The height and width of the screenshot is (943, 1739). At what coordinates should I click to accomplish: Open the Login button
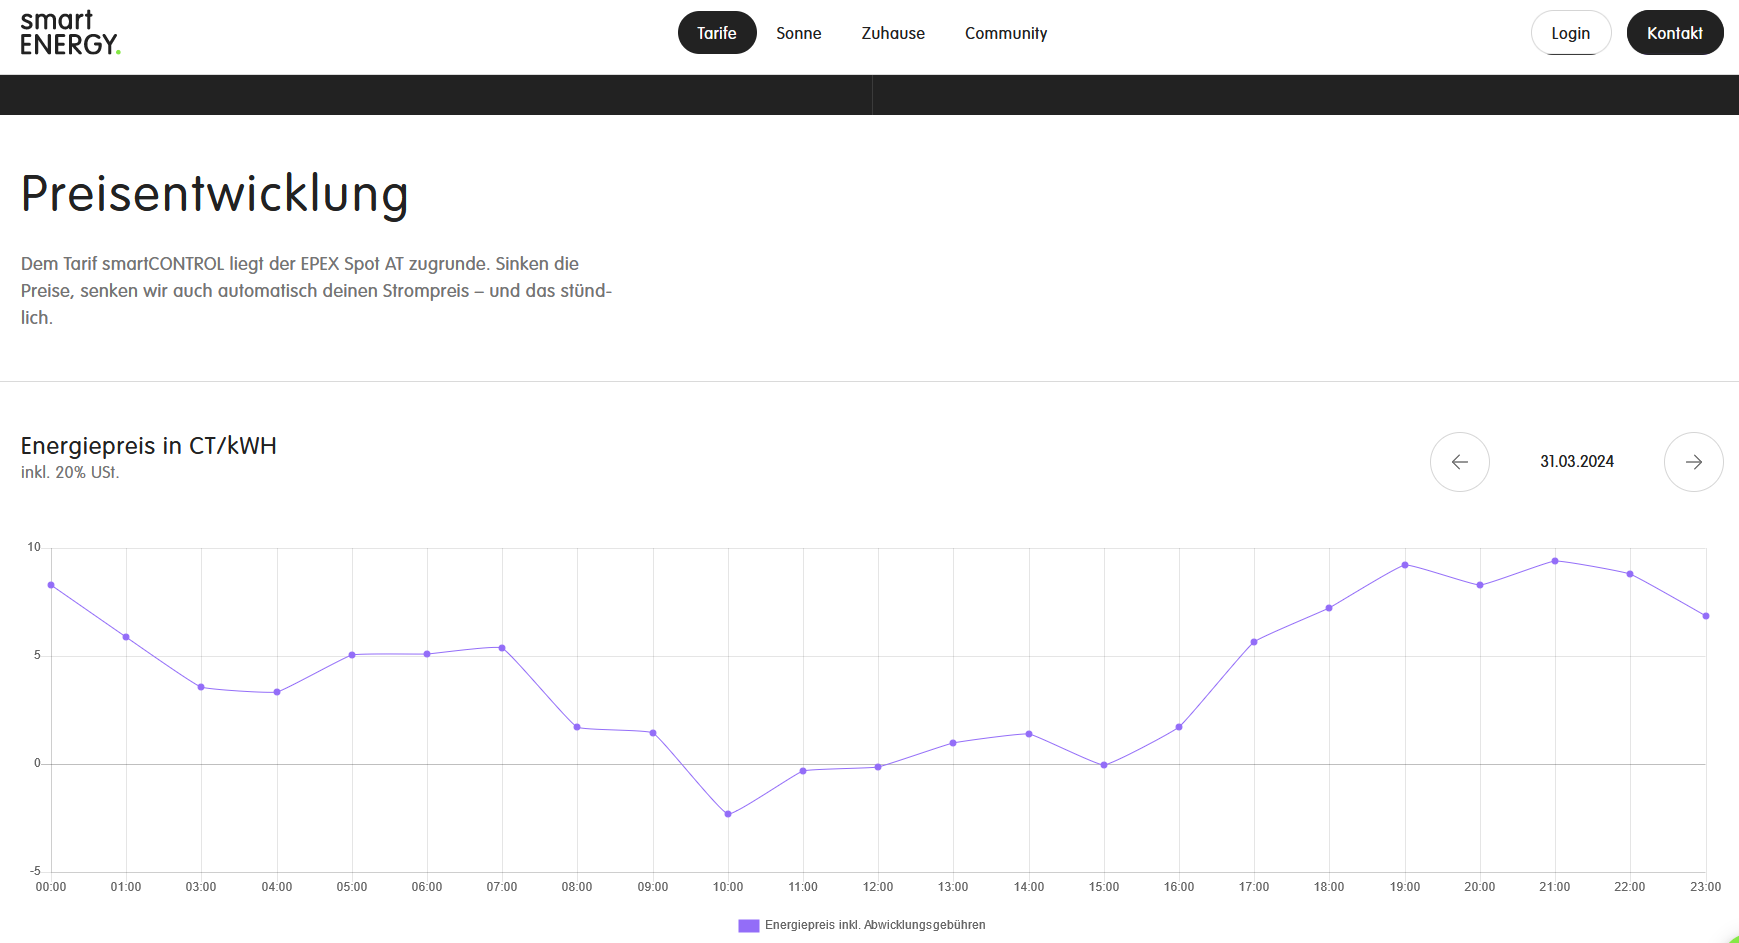click(1570, 33)
